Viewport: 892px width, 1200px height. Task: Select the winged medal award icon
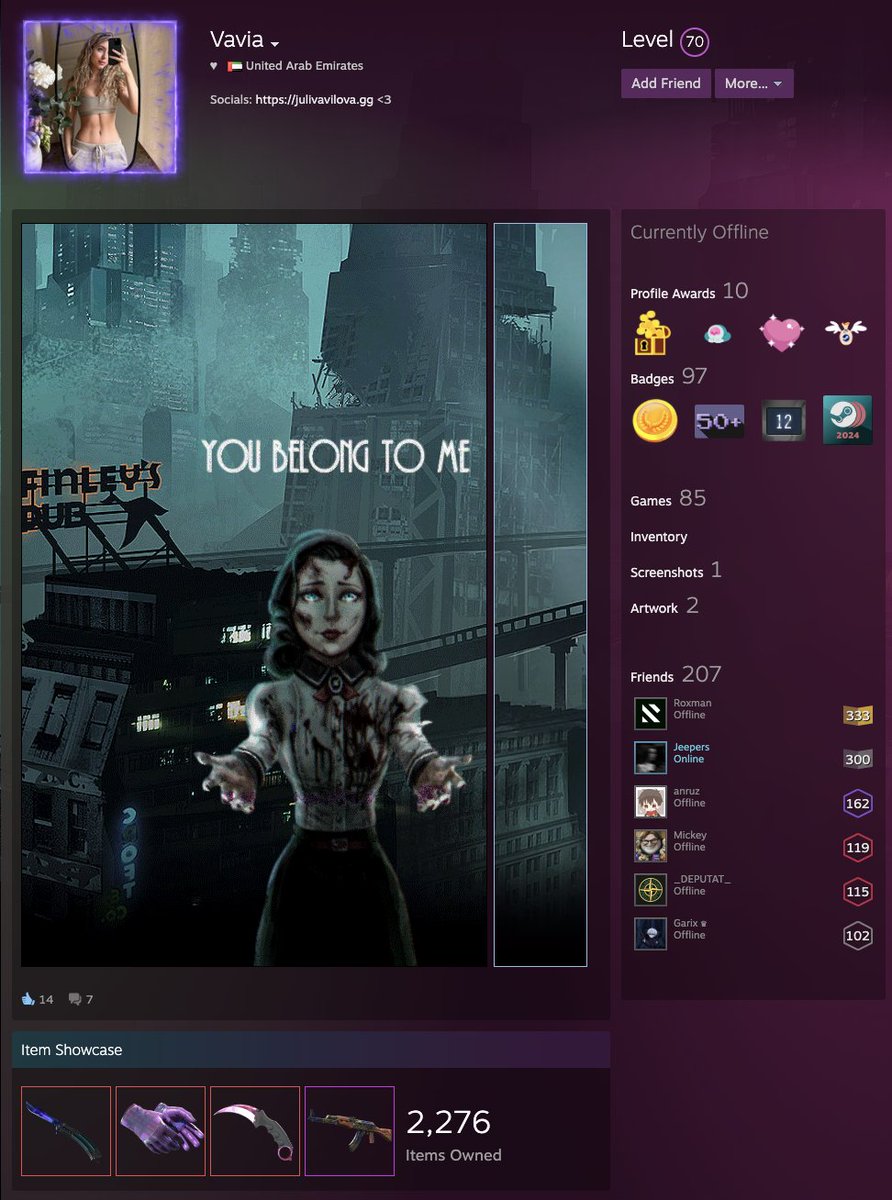tap(846, 333)
